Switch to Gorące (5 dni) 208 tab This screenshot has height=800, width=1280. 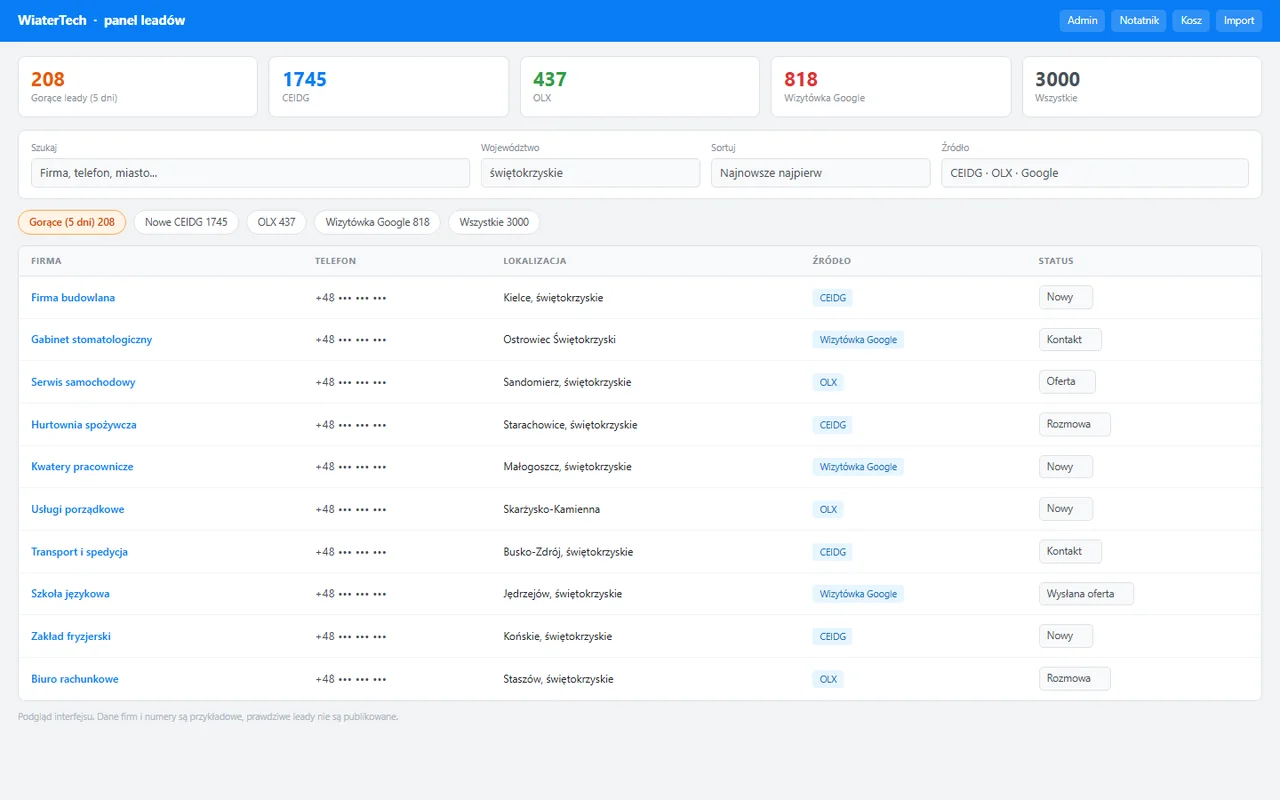(72, 222)
